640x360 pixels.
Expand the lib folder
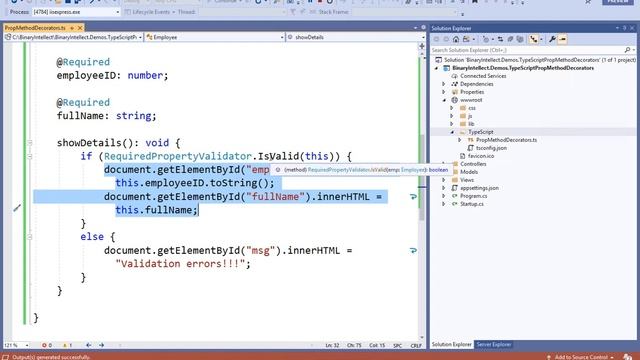pyautogui.click(x=452, y=124)
